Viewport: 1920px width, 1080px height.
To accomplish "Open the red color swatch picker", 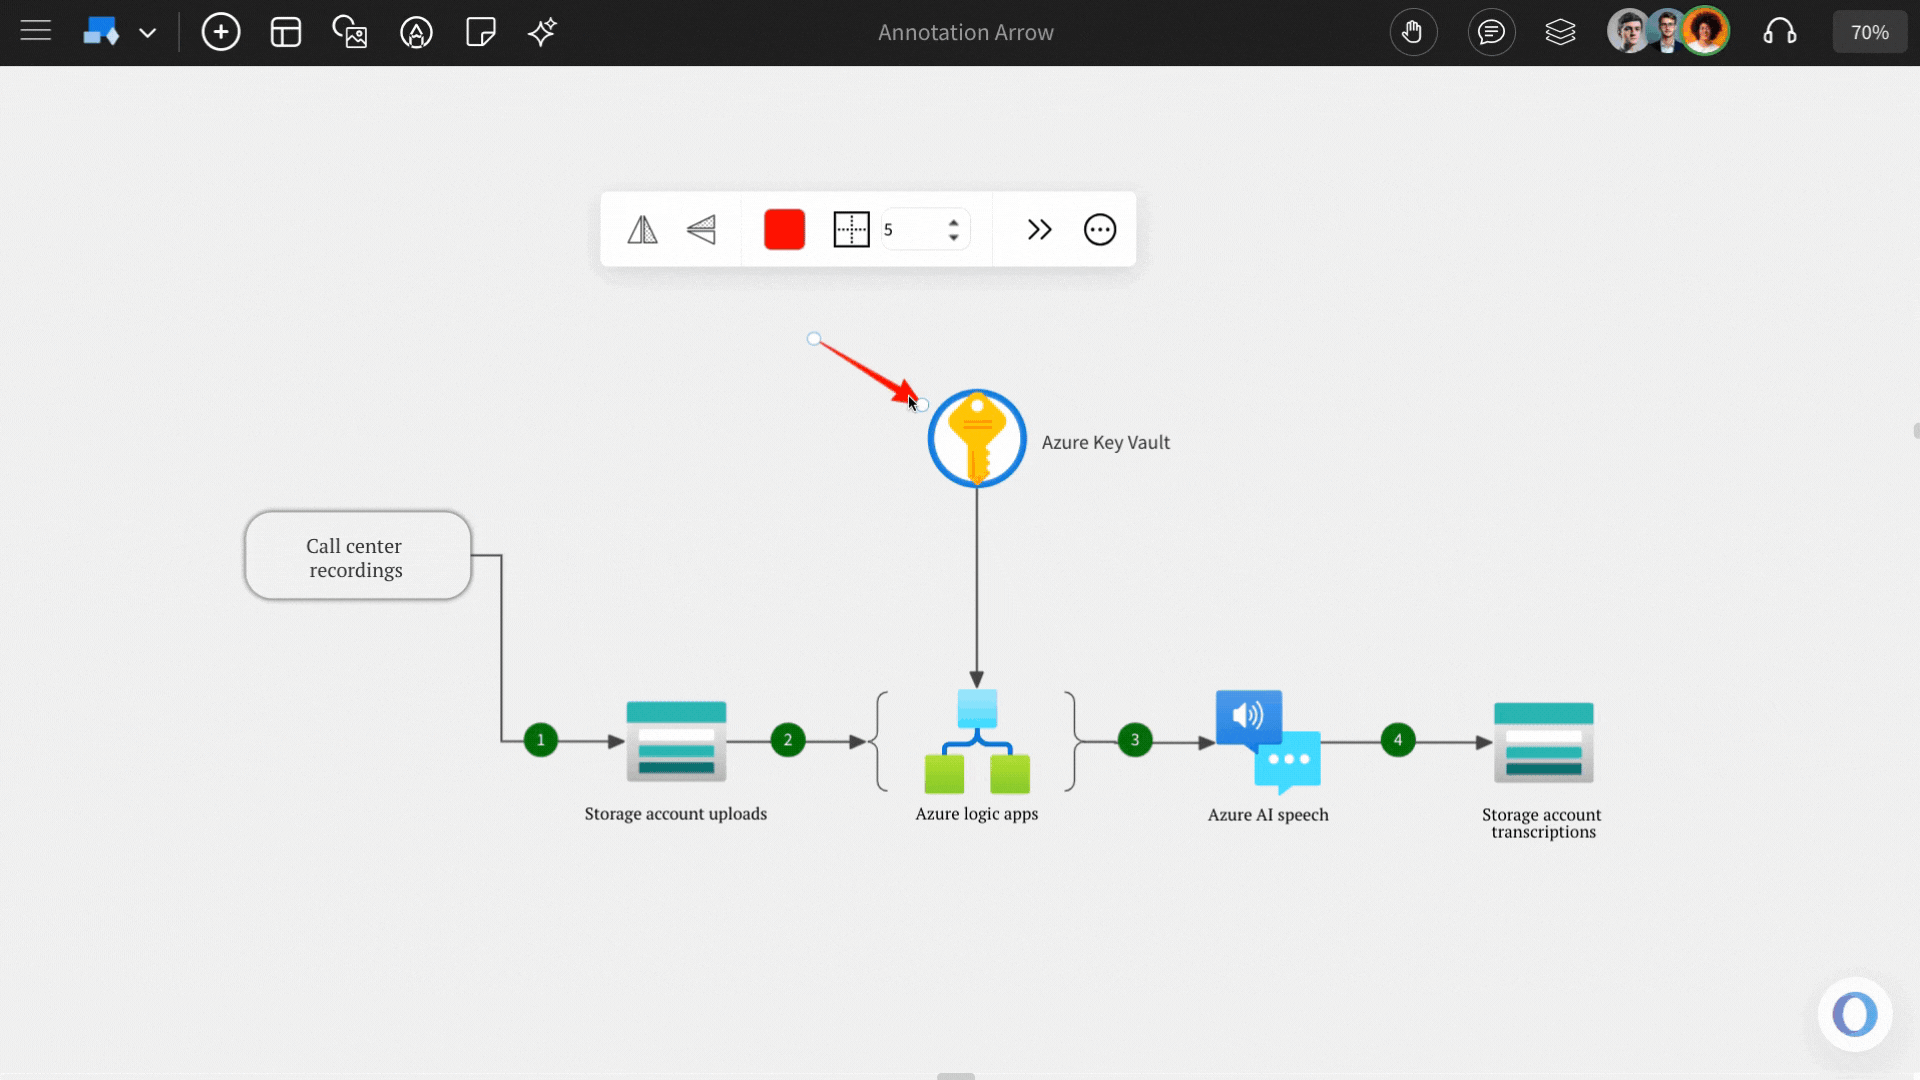I will click(784, 229).
